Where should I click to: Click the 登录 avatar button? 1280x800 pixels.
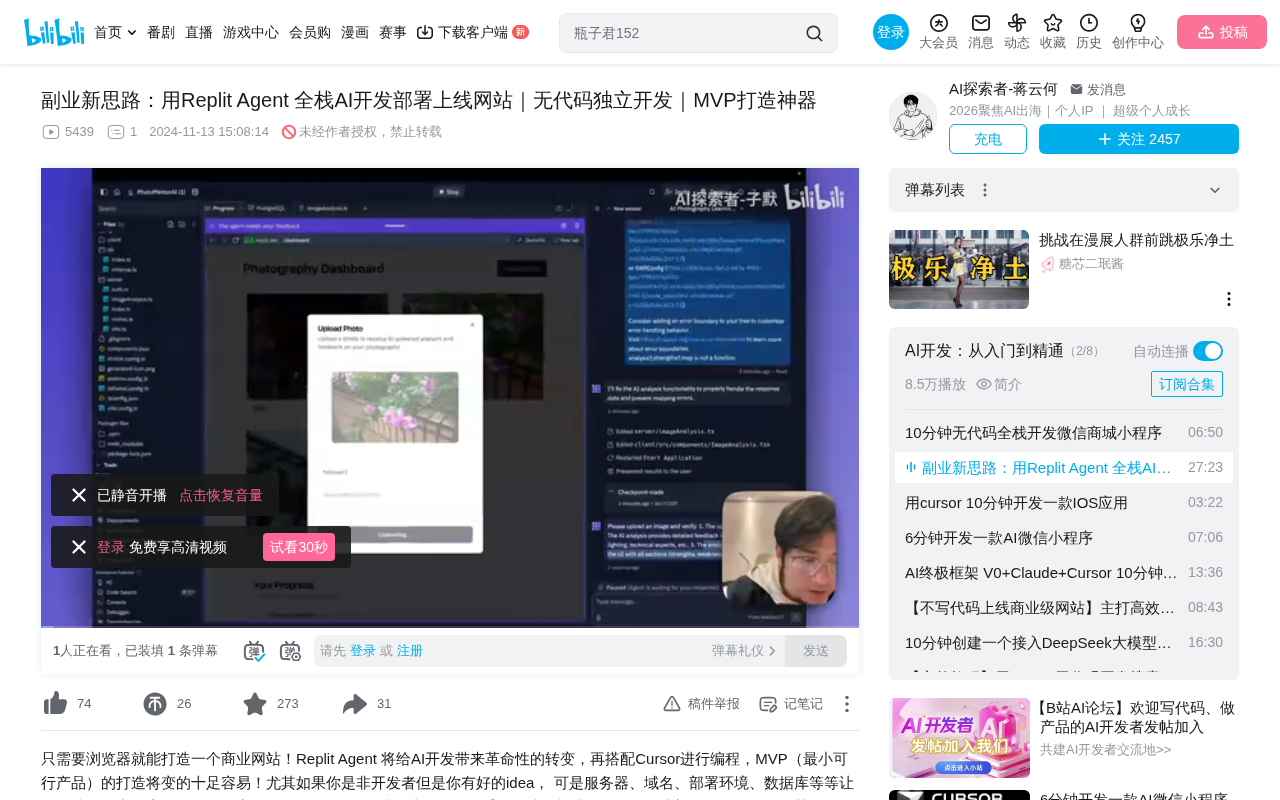tap(891, 32)
